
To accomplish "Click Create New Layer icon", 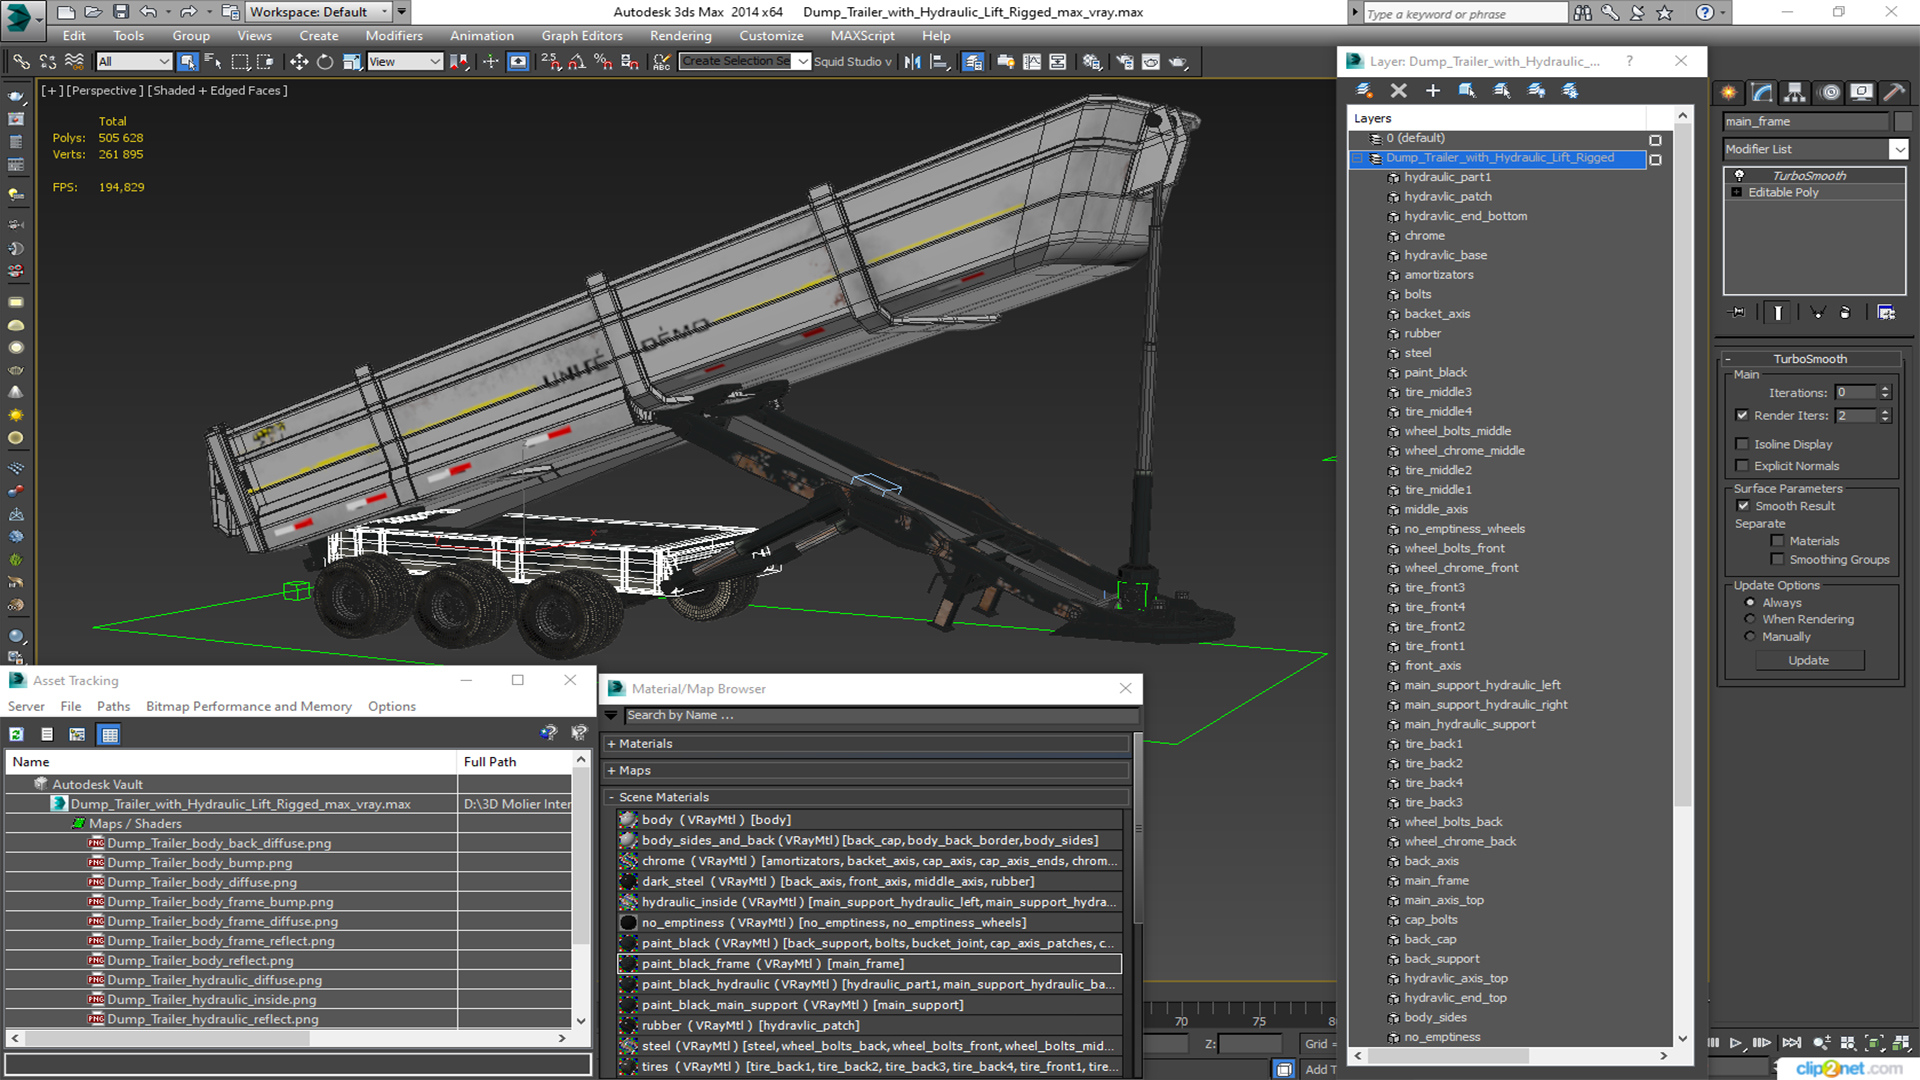I will 1364,90.
